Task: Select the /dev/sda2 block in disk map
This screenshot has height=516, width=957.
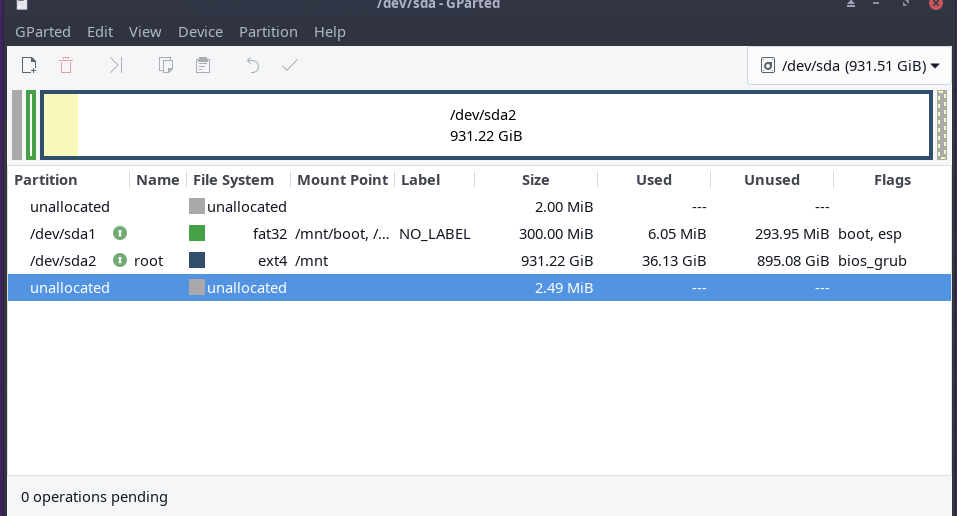Action: tap(486, 125)
